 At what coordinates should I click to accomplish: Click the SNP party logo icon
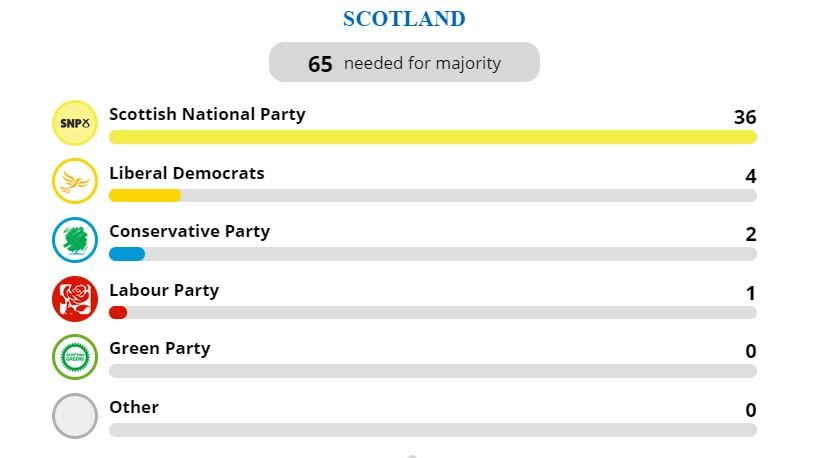click(x=75, y=123)
